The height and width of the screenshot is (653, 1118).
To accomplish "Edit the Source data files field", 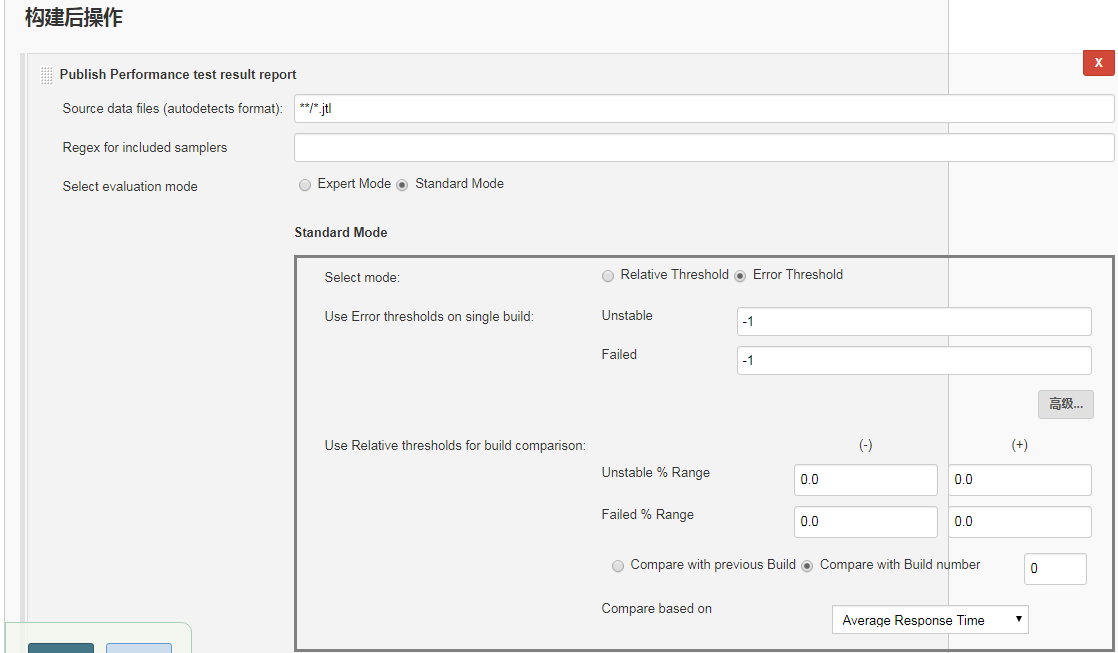I will pos(704,108).
